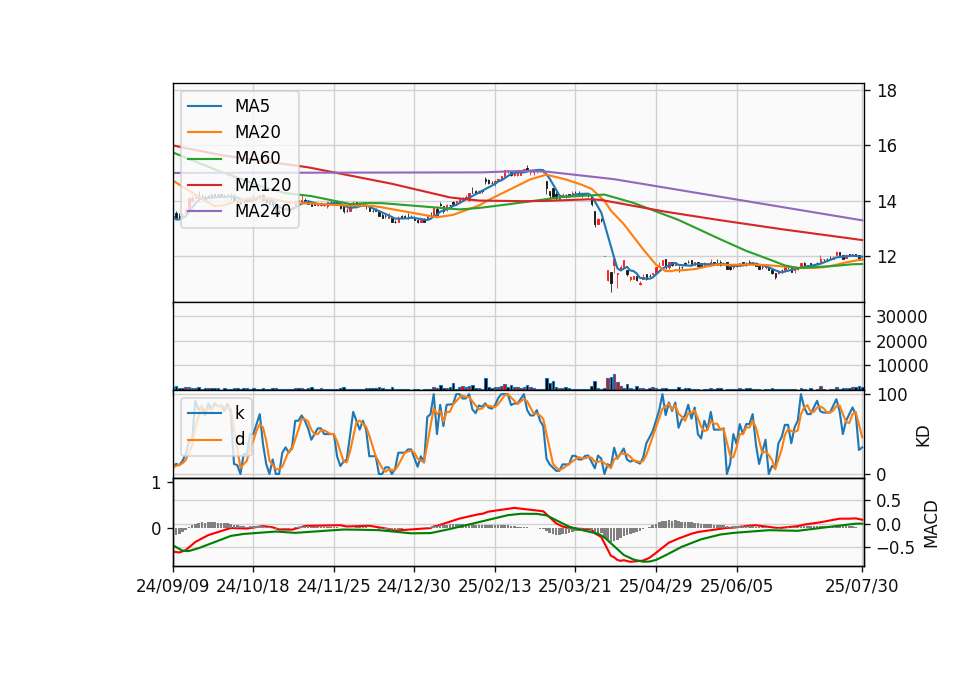The width and height of the screenshot is (960, 690).
Task: Click the purple MA240 legend line swatch
Action: tap(204, 211)
